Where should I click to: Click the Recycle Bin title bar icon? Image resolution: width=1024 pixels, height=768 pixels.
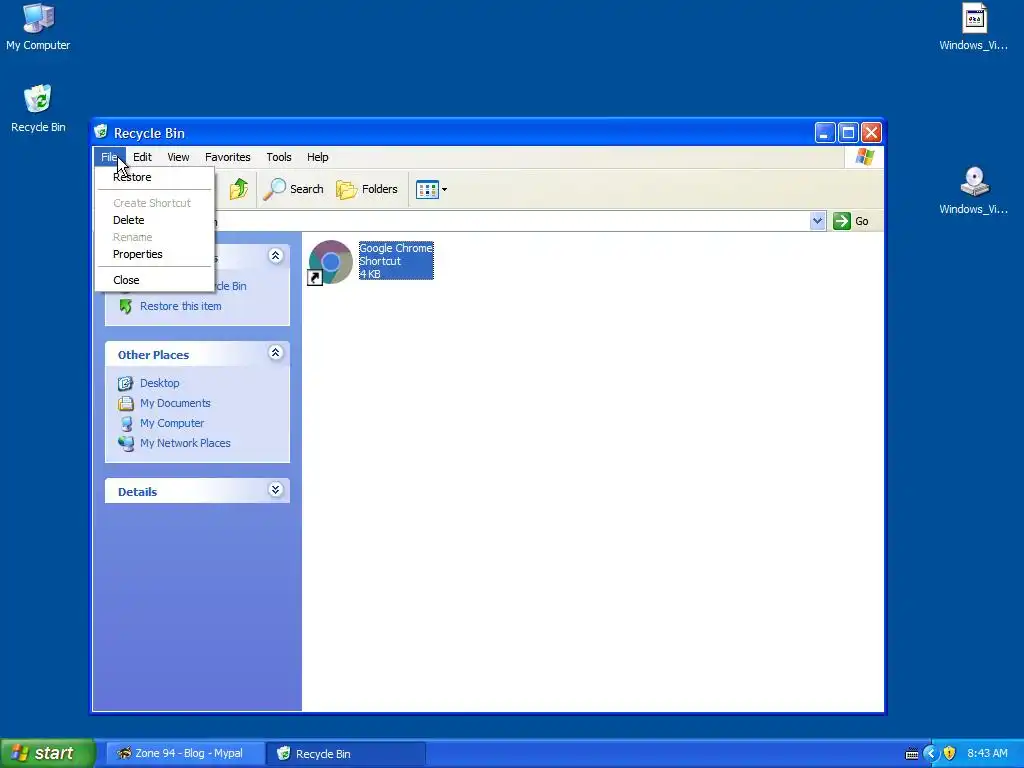click(x=101, y=132)
